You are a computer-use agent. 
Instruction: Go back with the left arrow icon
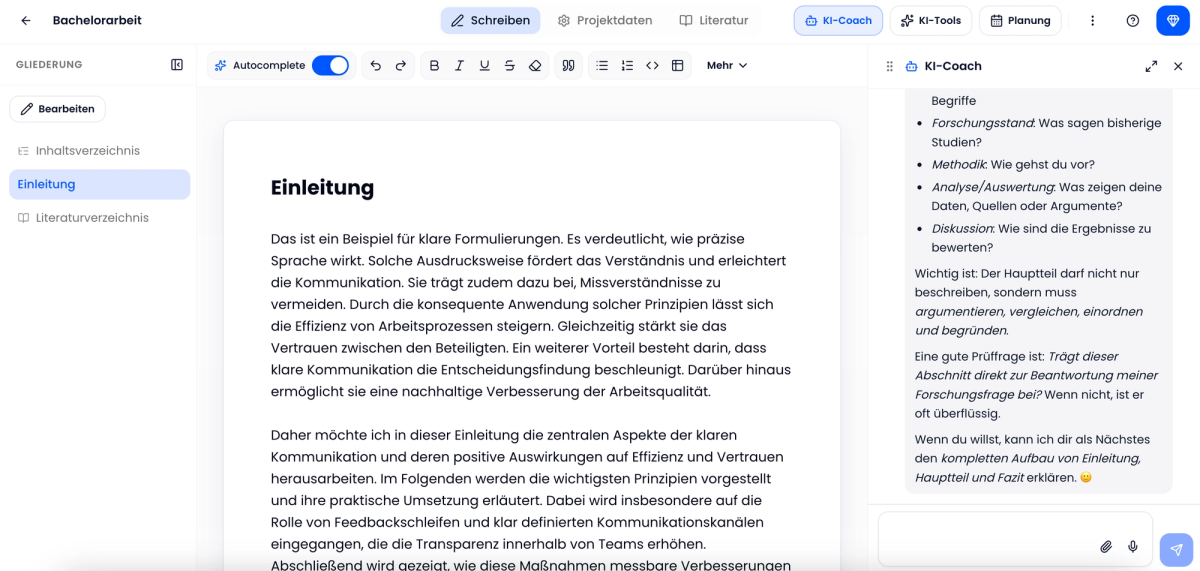(26, 20)
